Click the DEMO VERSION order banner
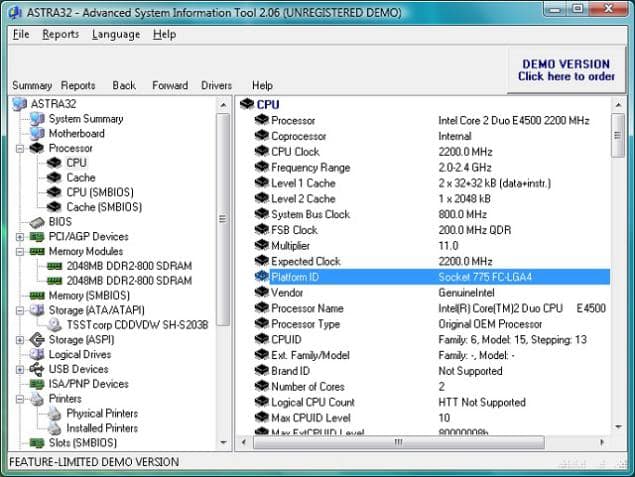 pyautogui.click(x=566, y=70)
